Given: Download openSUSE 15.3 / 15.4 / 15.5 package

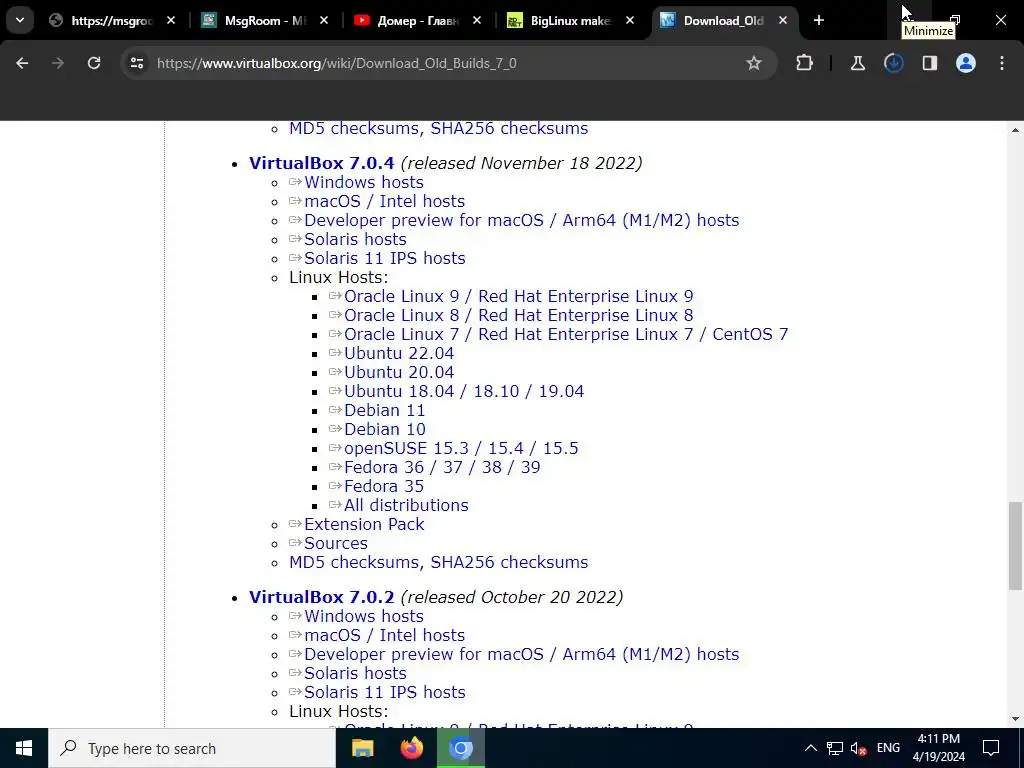Looking at the screenshot, I should (460, 448).
